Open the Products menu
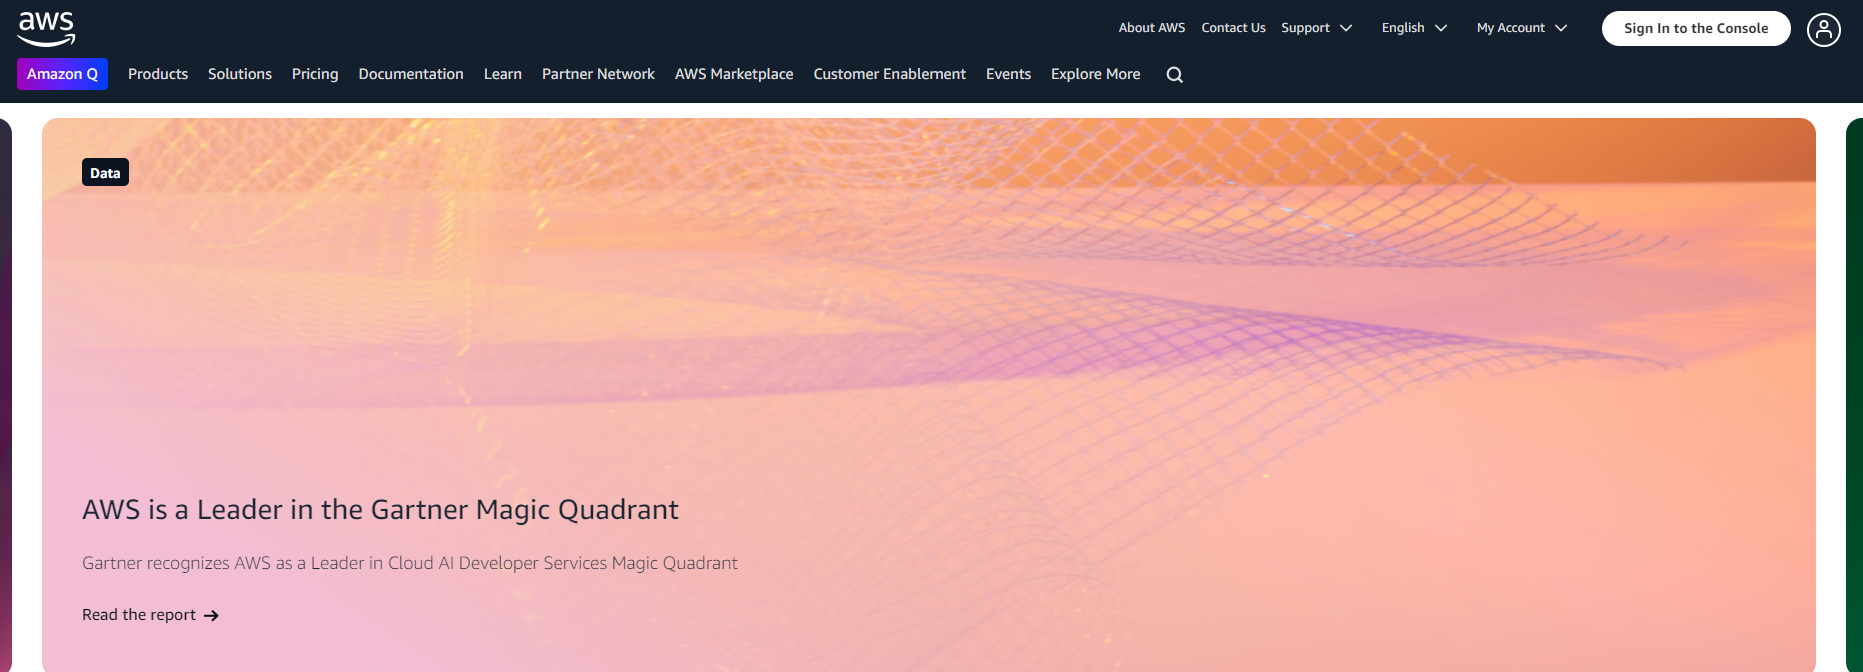This screenshot has height=672, width=1863. tap(158, 74)
